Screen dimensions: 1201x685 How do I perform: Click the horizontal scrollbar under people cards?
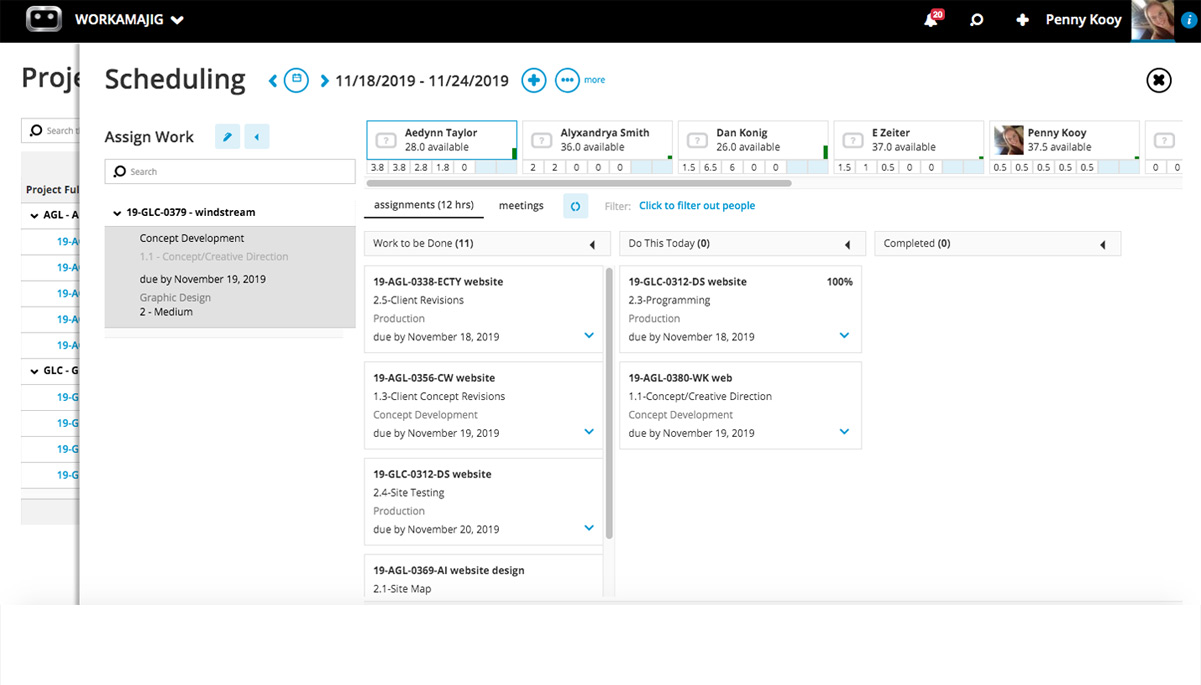pos(579,184)
